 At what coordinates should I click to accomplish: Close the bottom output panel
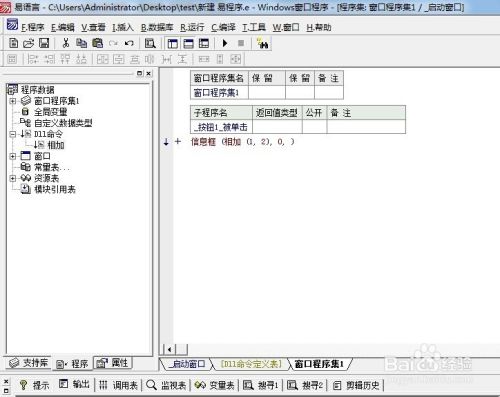click(6, 382)
